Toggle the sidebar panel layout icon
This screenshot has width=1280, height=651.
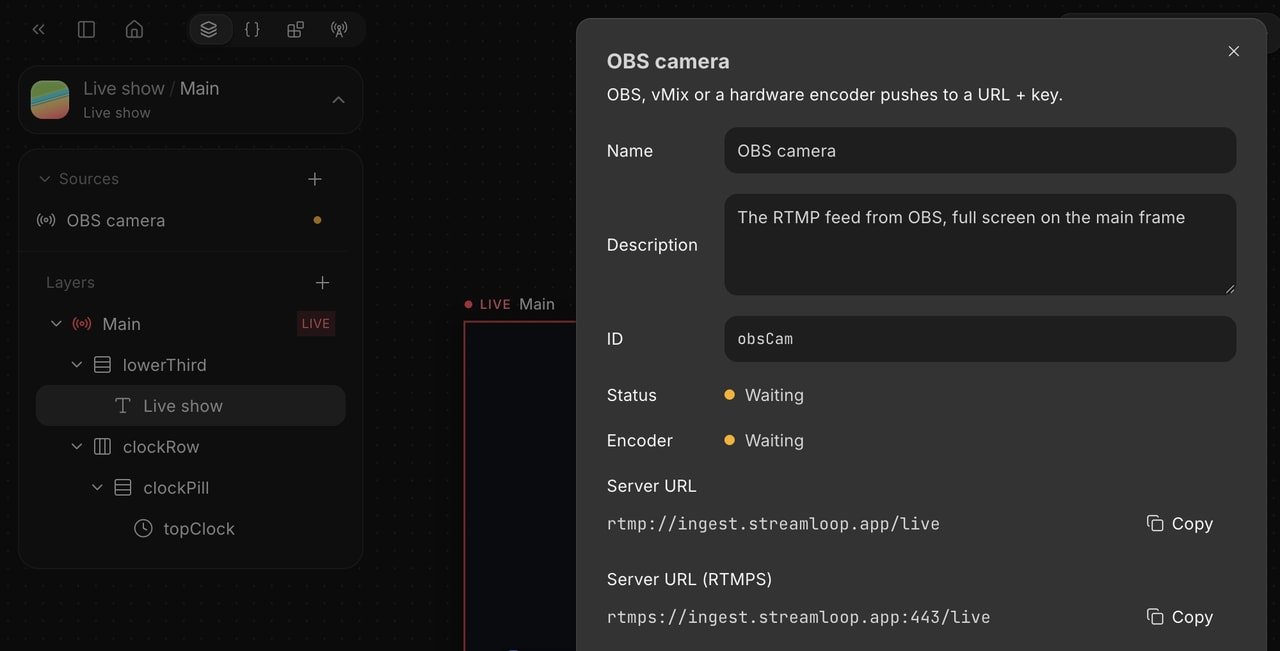86,29
